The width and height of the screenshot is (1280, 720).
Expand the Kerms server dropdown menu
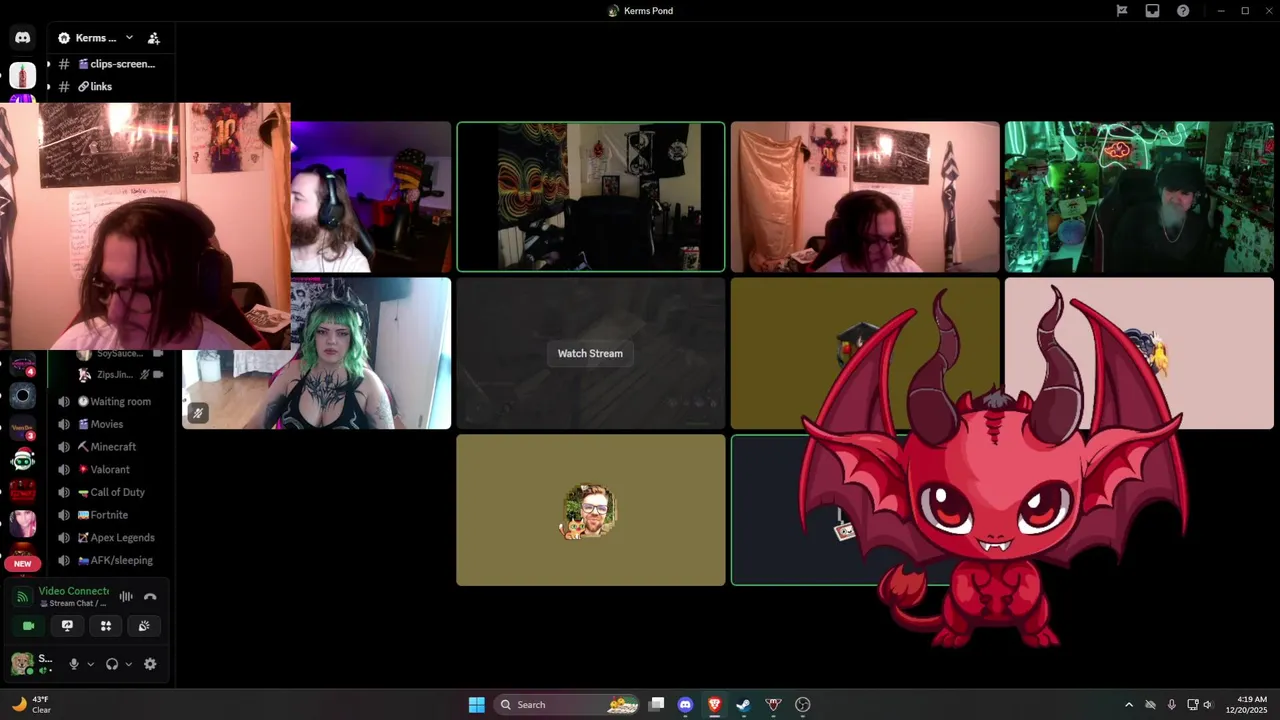(x=129, y=38)
